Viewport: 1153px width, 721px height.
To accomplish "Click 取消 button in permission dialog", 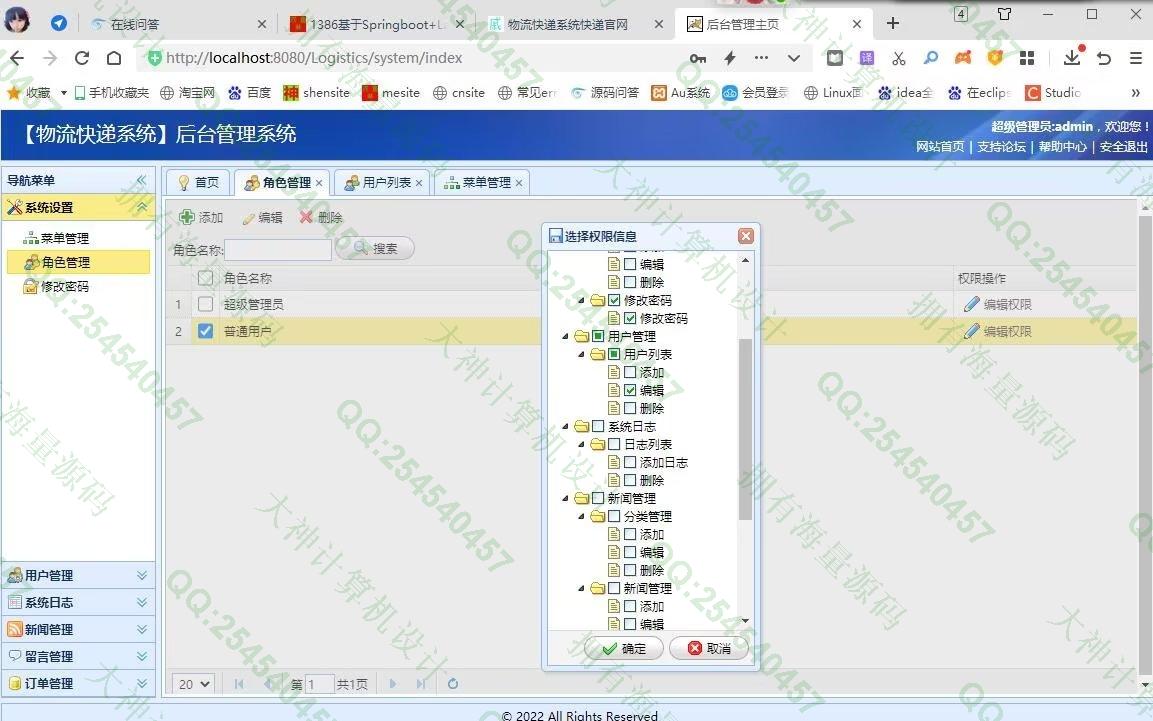I will (709, 648).
